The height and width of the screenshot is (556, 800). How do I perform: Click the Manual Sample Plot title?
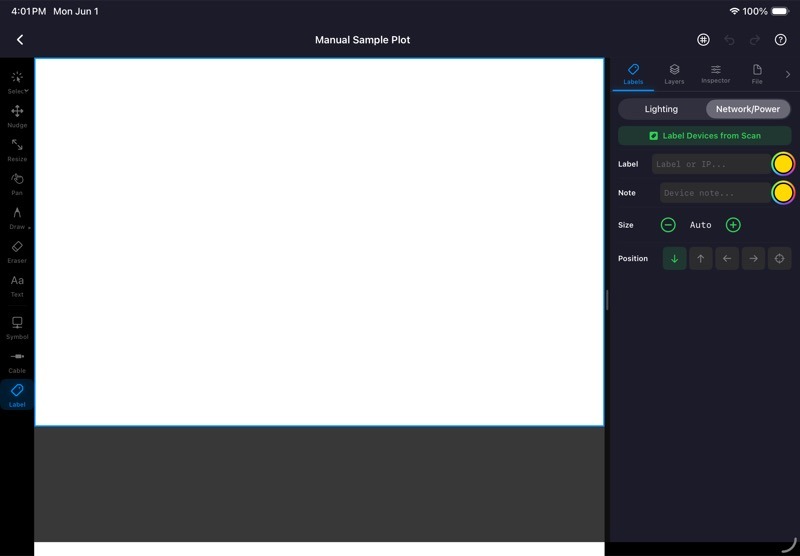(362, 40)
